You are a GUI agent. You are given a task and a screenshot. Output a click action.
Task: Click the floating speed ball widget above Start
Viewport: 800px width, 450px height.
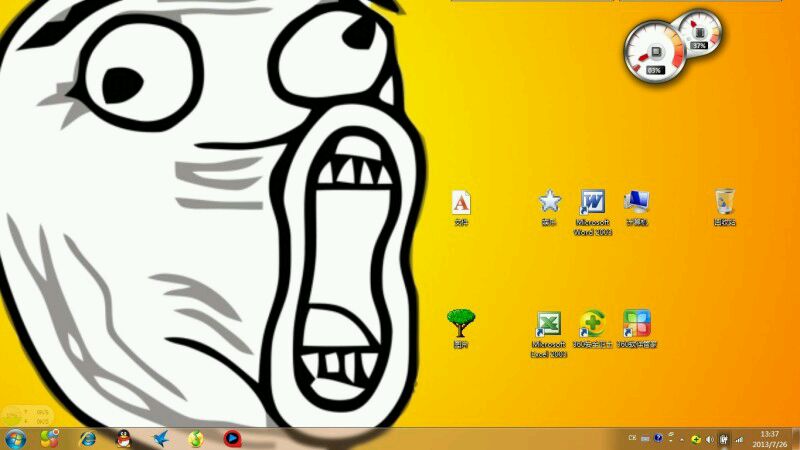27,416
